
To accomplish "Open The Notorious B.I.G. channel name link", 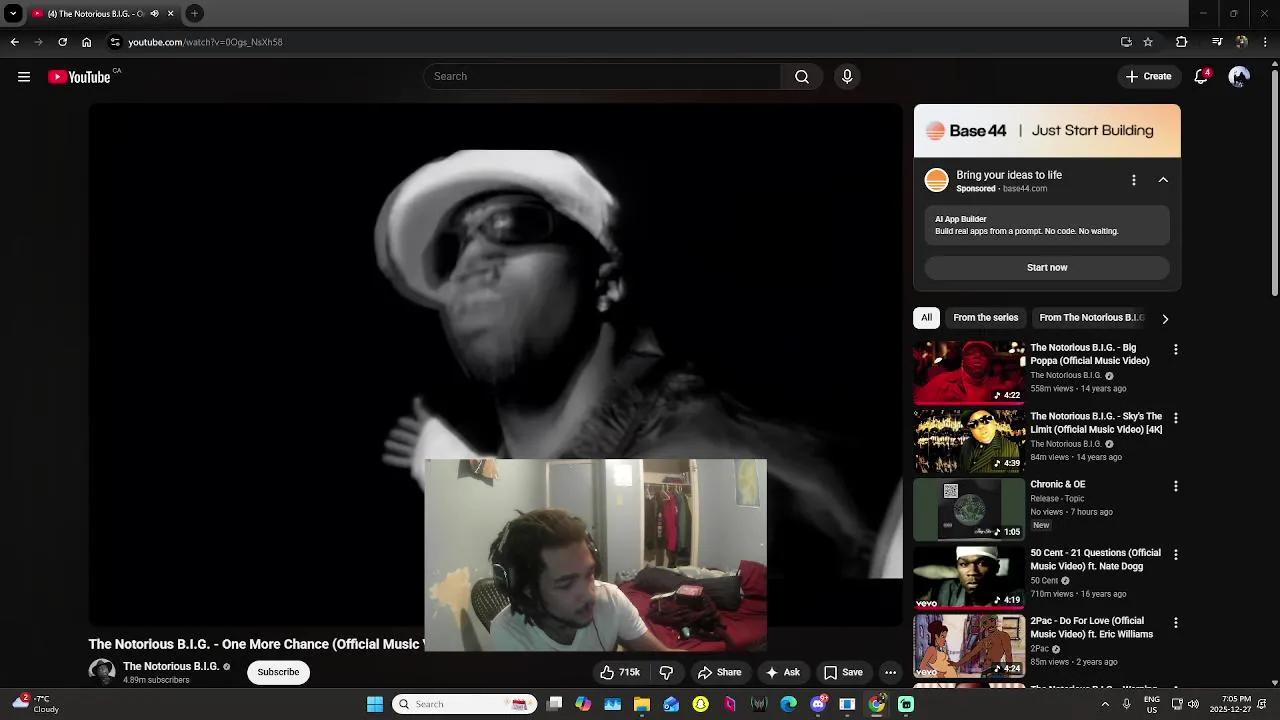I will tap(171, 666).
